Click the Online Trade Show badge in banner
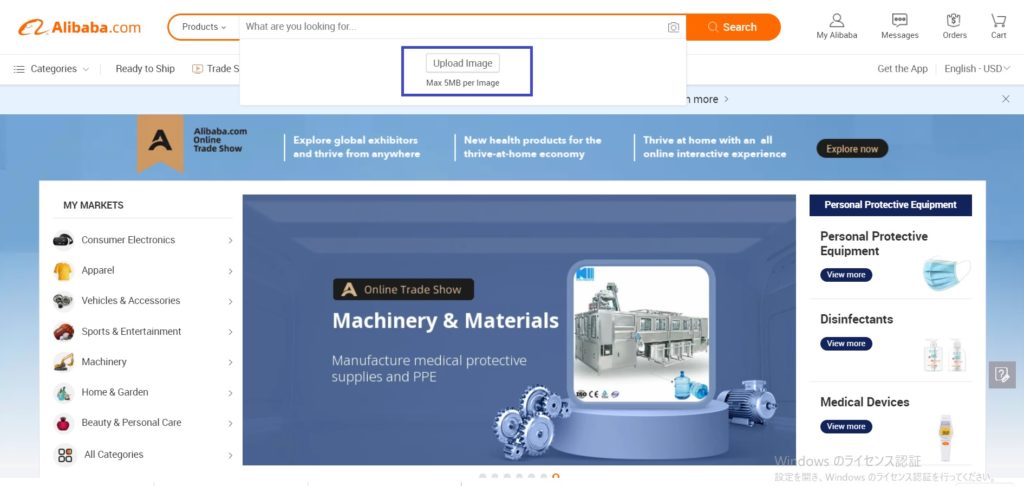The height and width of the screenshot is (486, 1024). [404, 289]
